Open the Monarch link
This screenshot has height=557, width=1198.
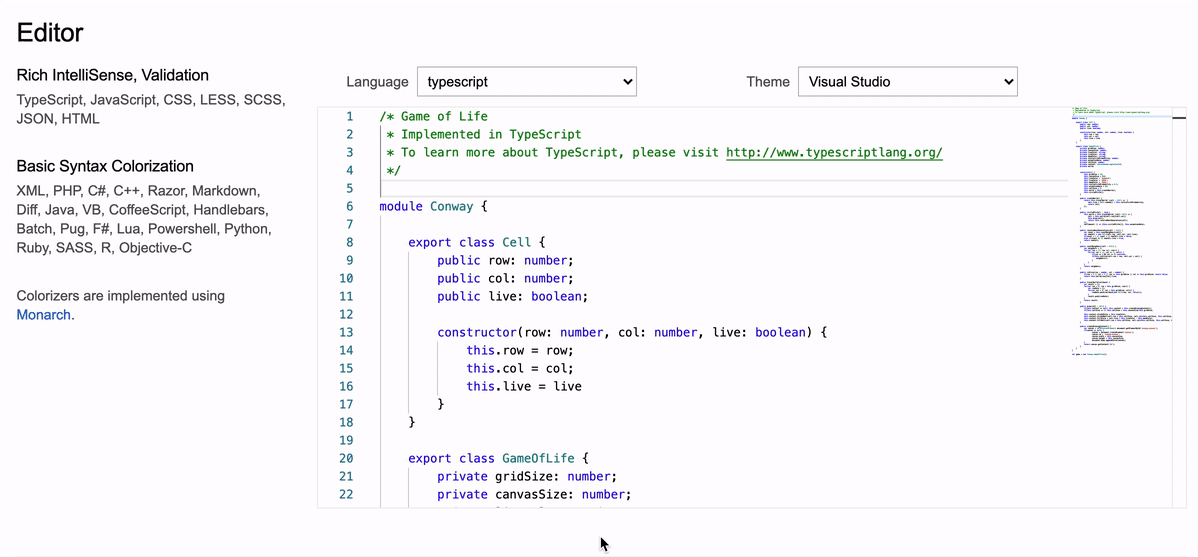(x=44, y=314)
